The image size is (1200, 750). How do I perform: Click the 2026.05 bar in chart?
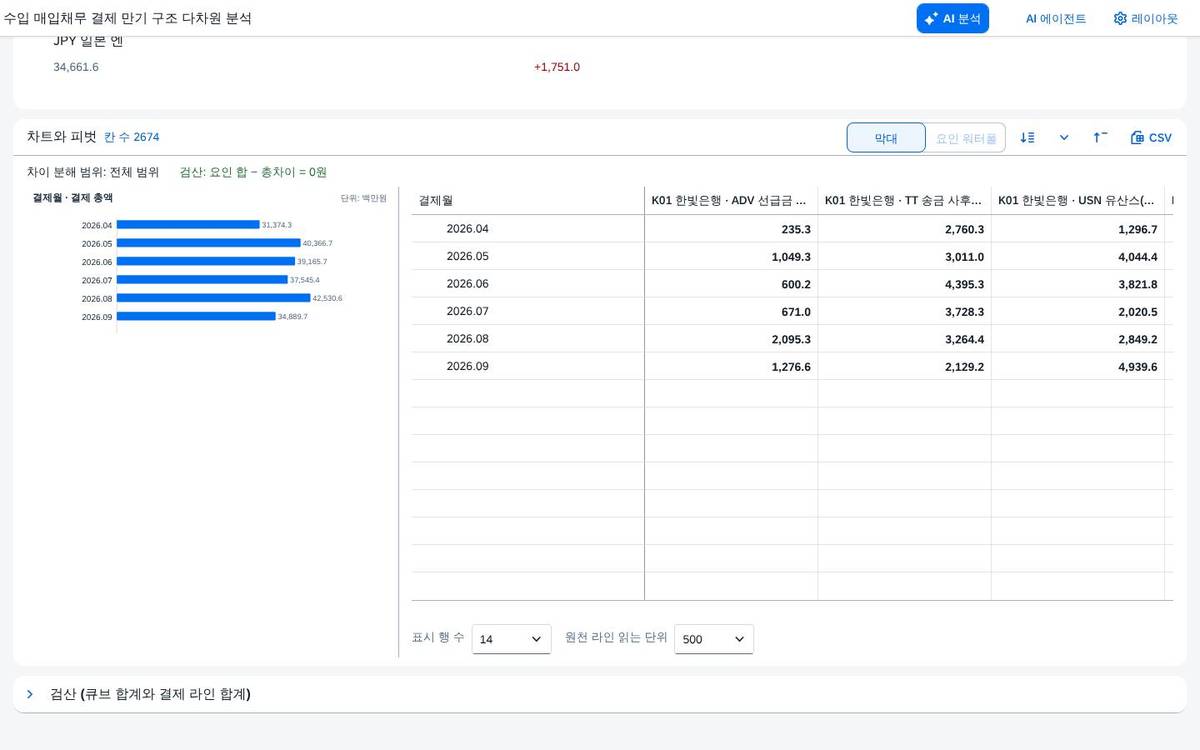(x=209, y=243)
